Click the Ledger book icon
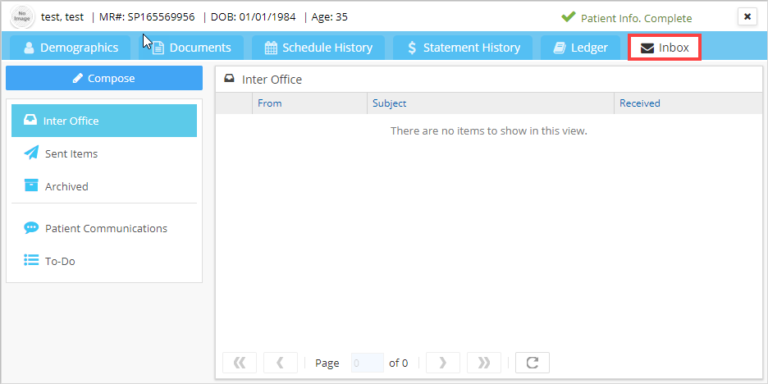 (559, 48)
